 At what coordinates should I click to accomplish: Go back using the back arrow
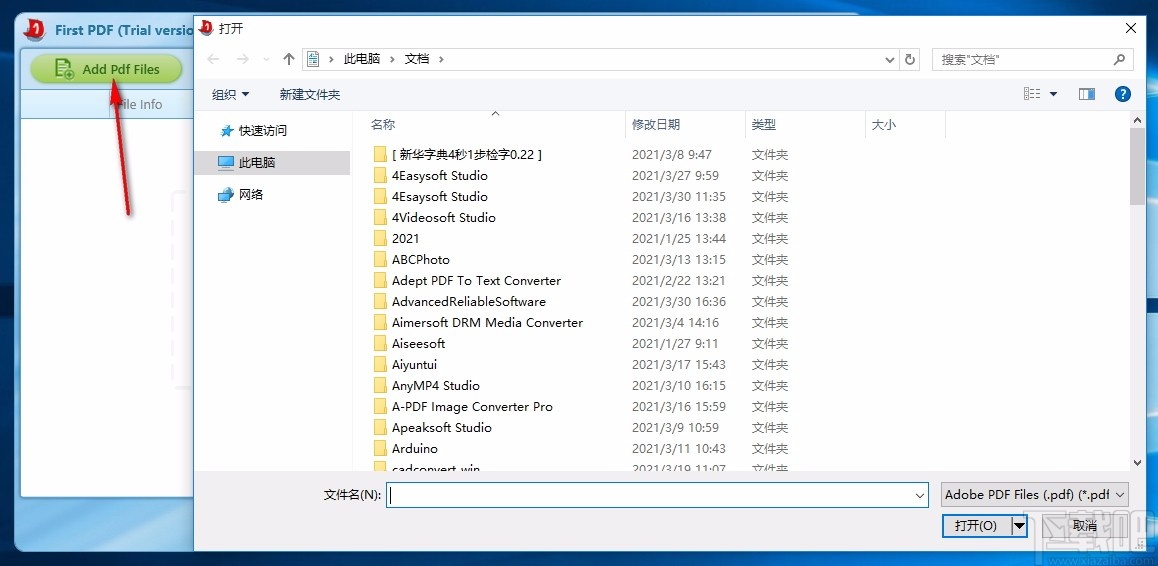tap(213, 59)
